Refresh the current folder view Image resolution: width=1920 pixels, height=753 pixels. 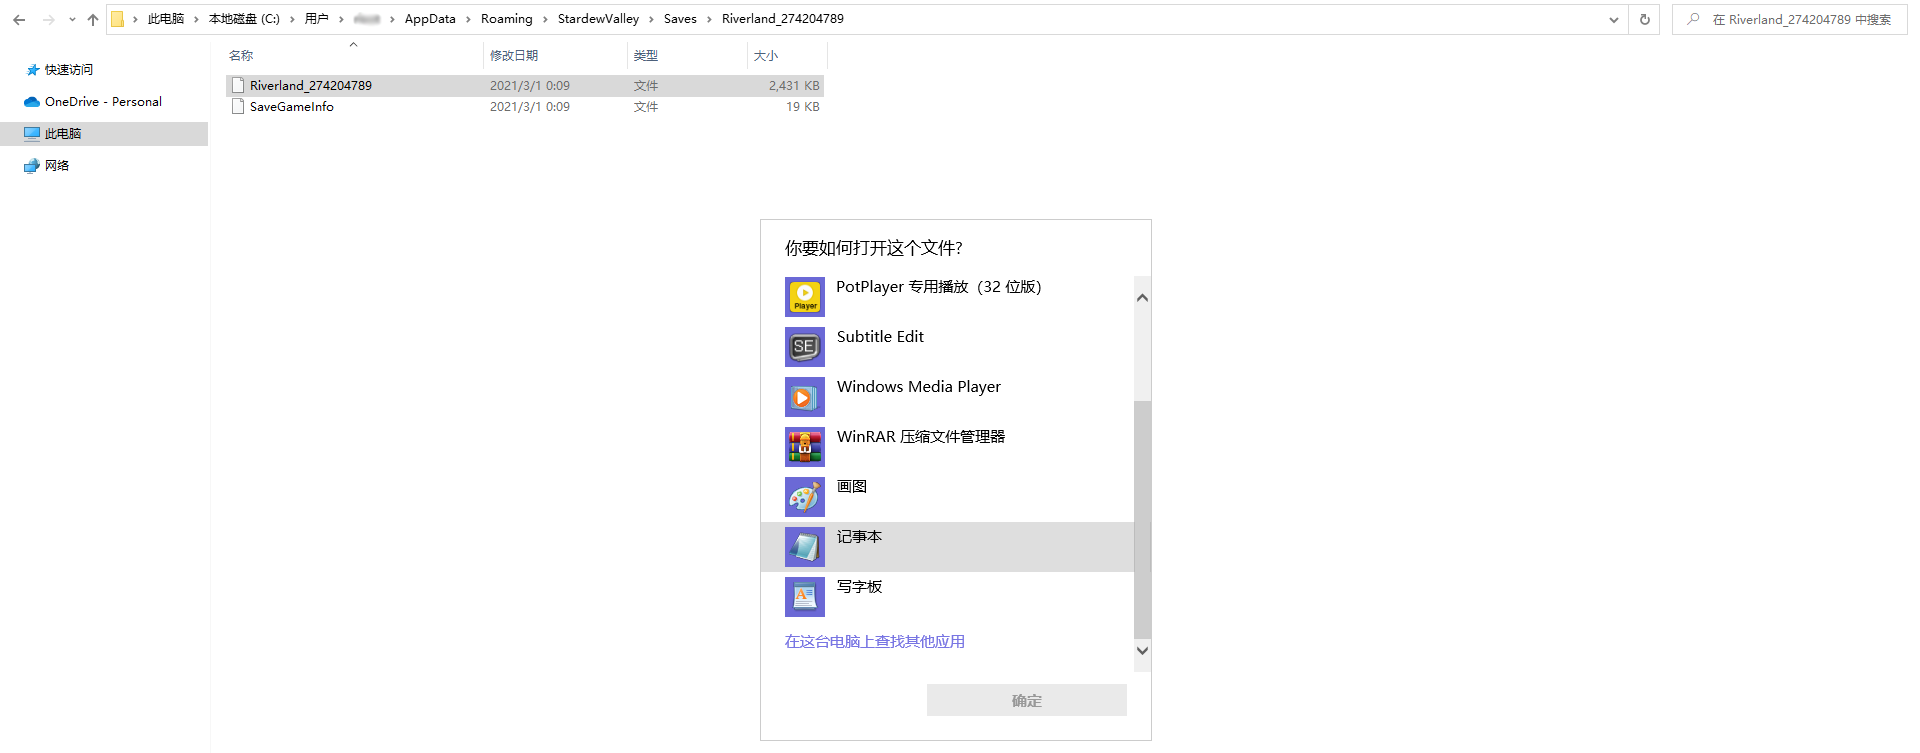point(1645,19)
